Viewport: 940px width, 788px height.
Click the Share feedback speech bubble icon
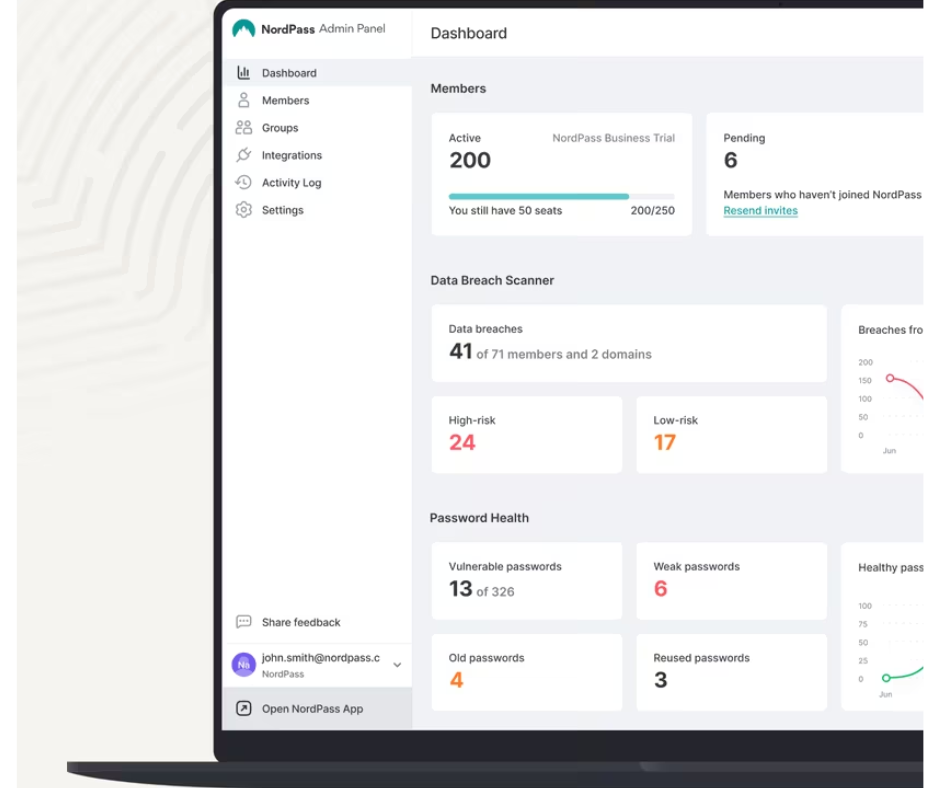243,622
